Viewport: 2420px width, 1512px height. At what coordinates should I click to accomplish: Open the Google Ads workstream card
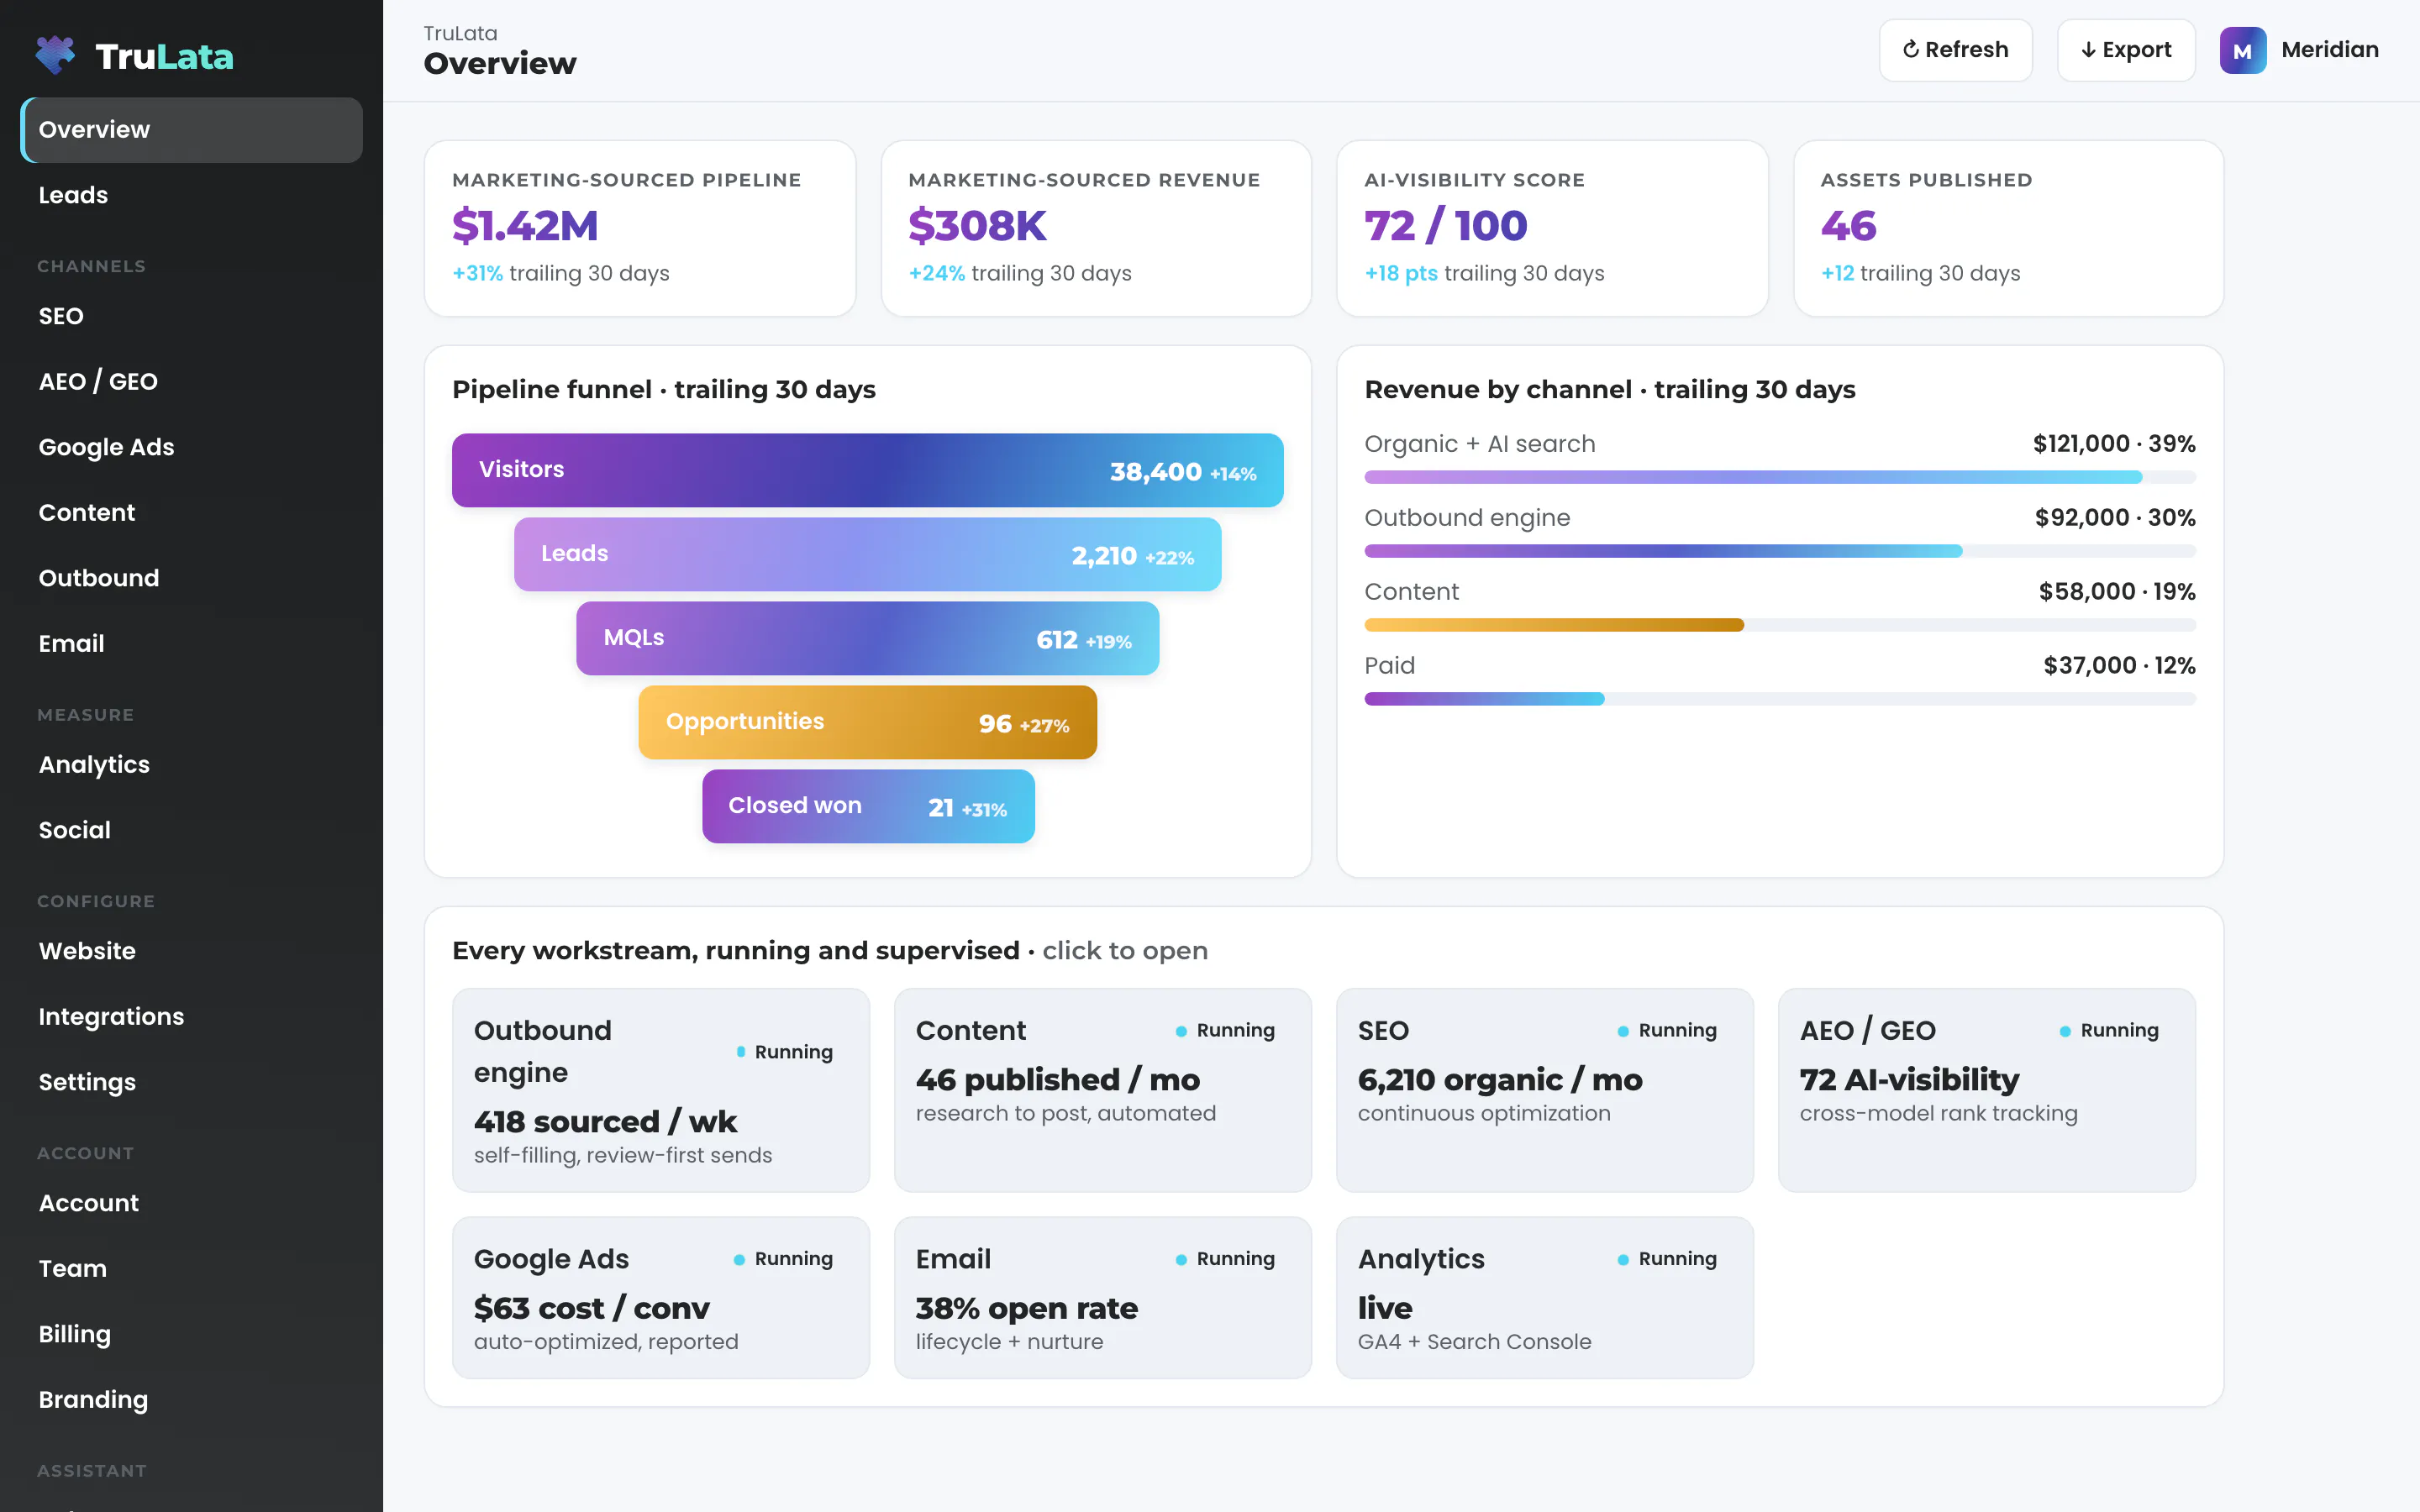(x=660, y=1297)
